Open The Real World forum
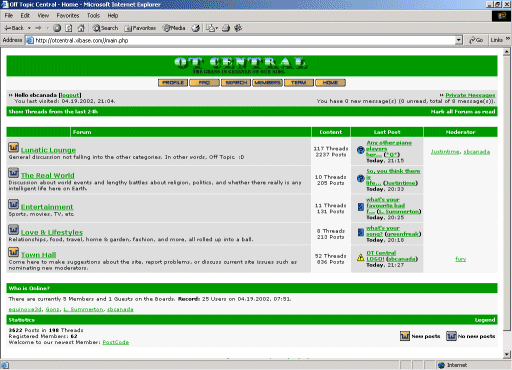512x370 pixels. [48, 175]
